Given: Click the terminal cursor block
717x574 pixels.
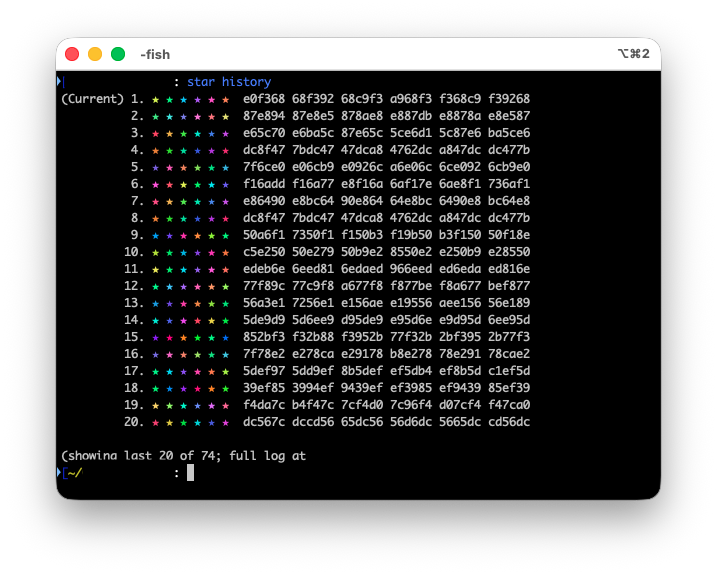Looking at the screenshot, I should [x=190, y=472].
